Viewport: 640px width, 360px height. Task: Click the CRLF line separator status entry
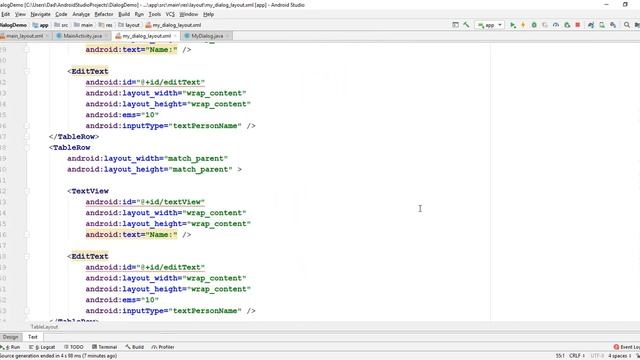point(576,356)
